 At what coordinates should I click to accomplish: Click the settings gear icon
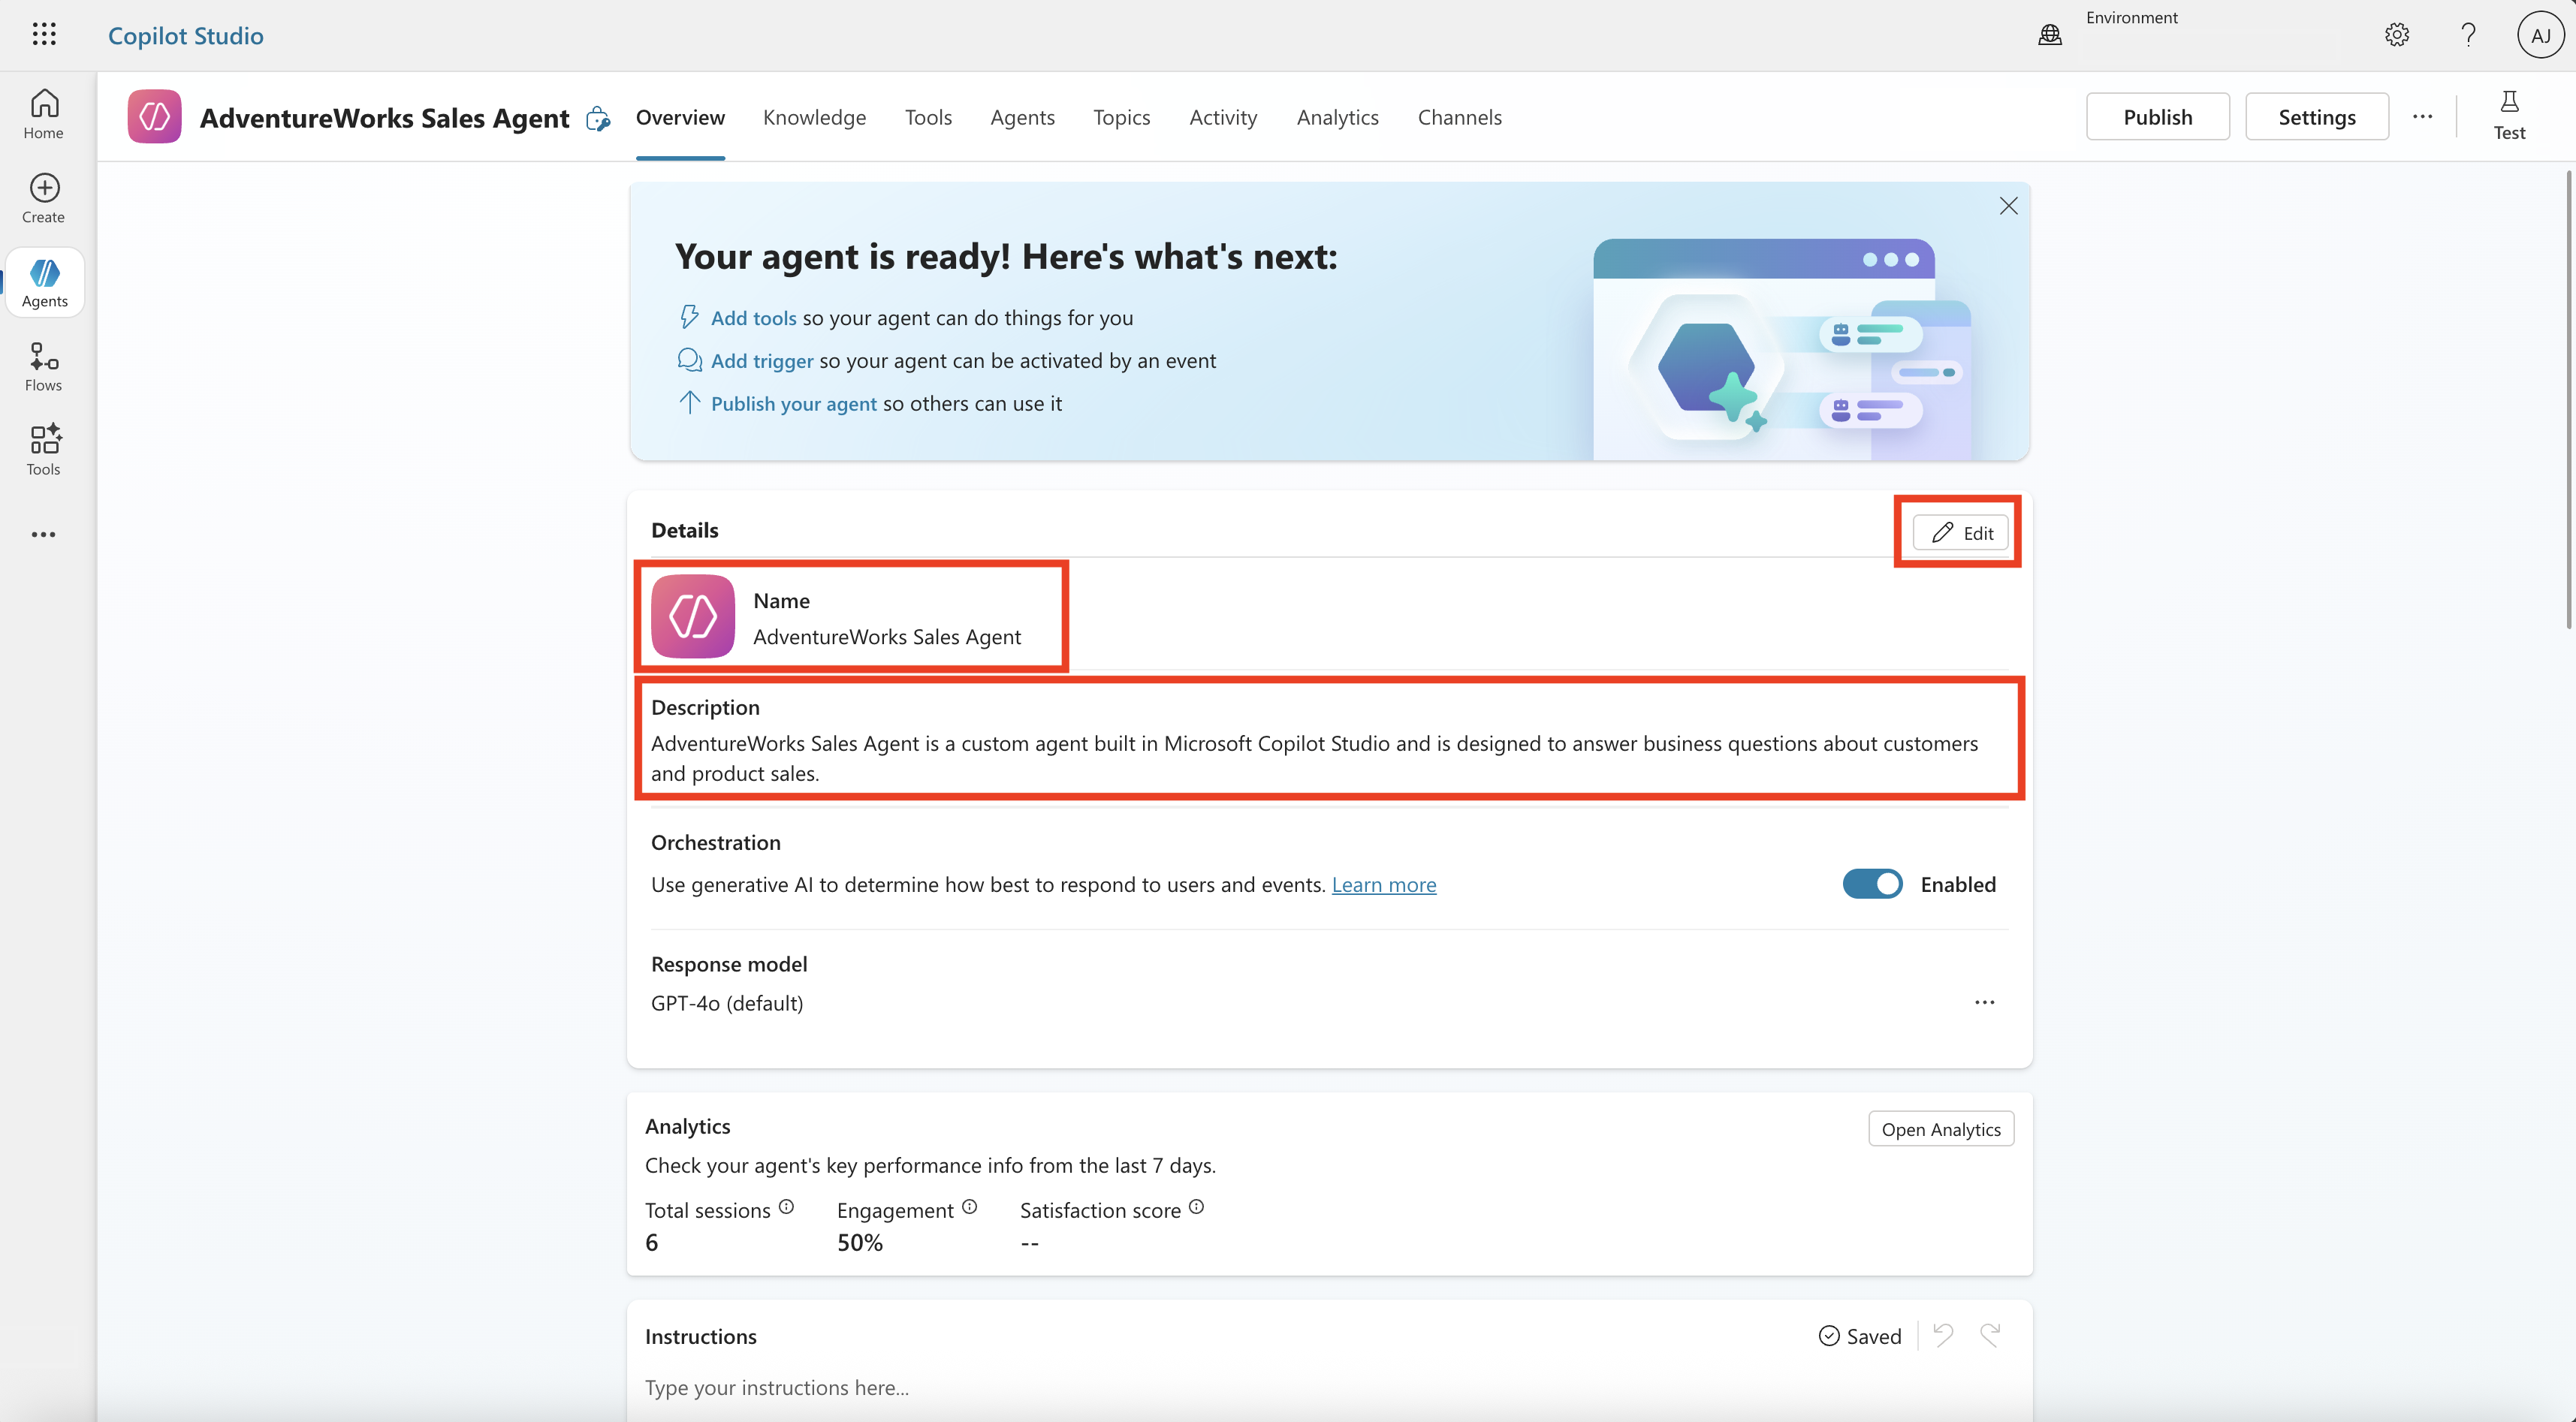click(x=2396, y=35)
